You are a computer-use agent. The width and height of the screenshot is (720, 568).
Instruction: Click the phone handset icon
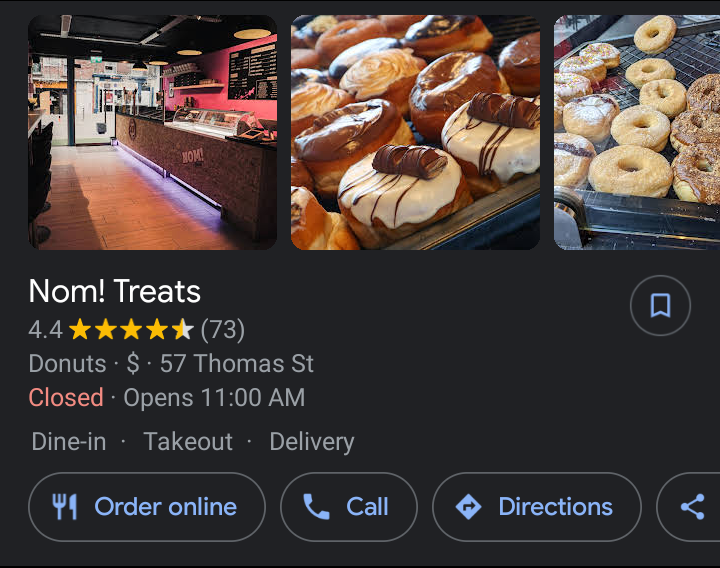[x=316, y=506]
